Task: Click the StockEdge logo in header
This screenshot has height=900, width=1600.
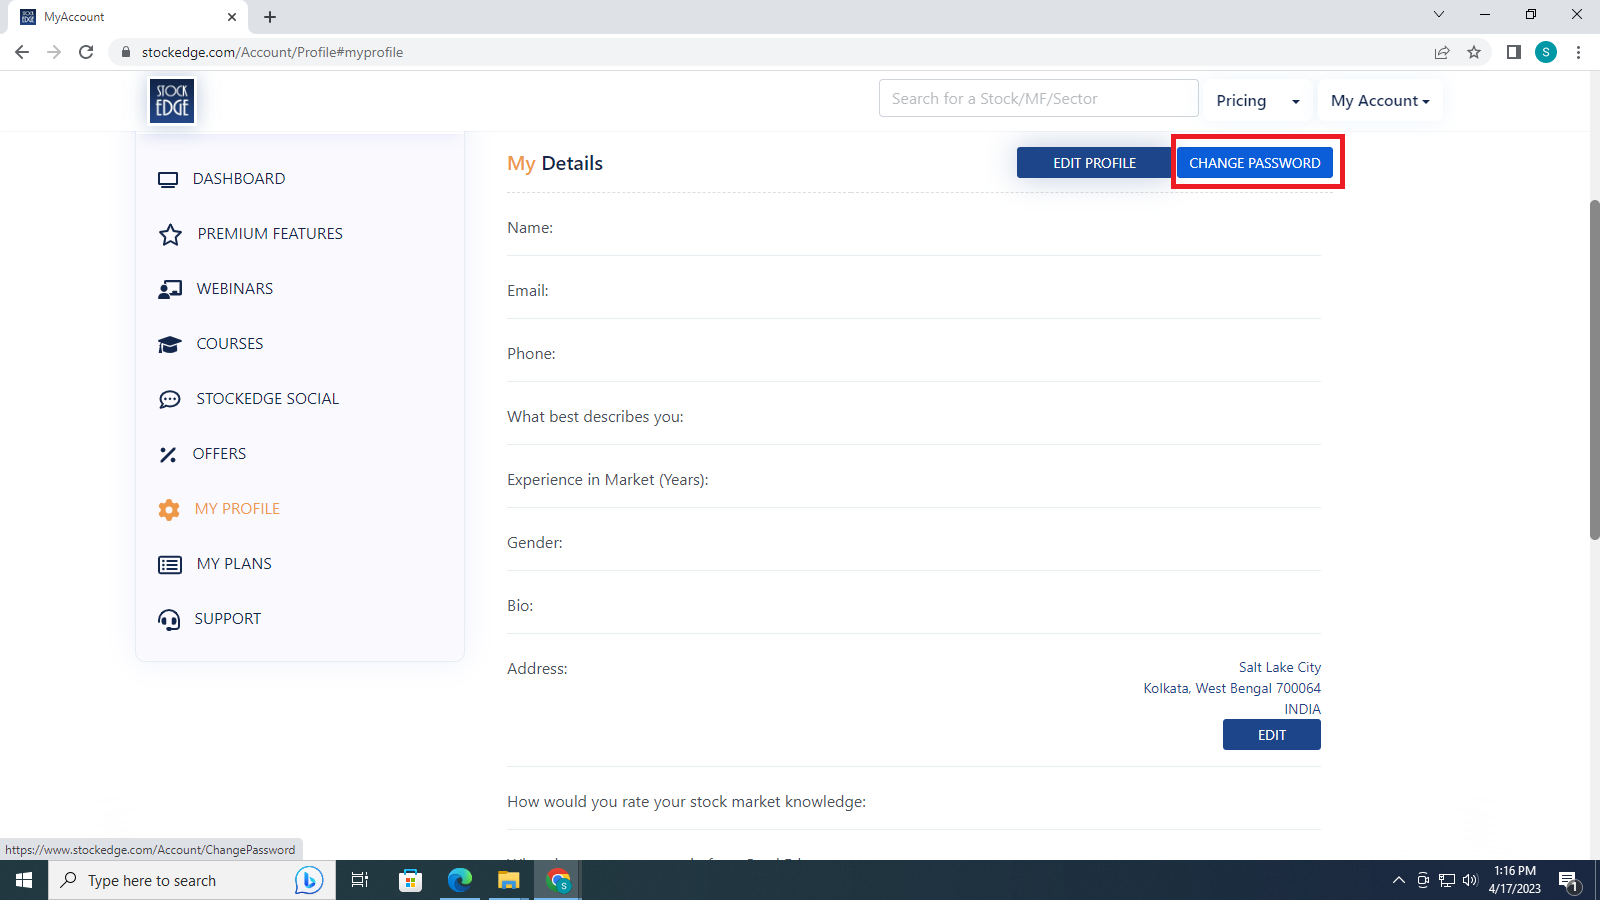Action: (172, 101)
